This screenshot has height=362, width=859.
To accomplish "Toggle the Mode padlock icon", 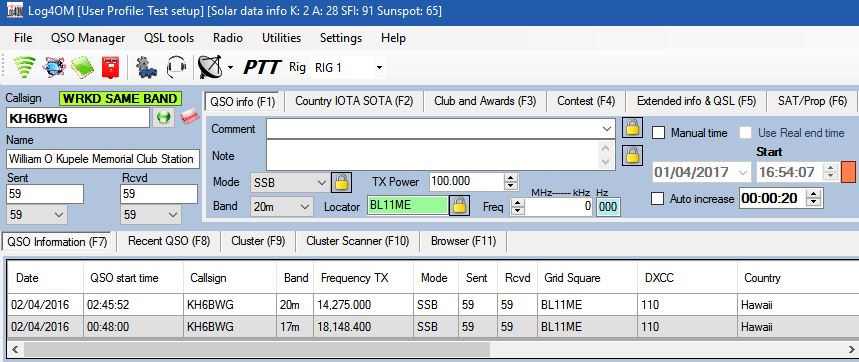I will (x=341, y=182).
